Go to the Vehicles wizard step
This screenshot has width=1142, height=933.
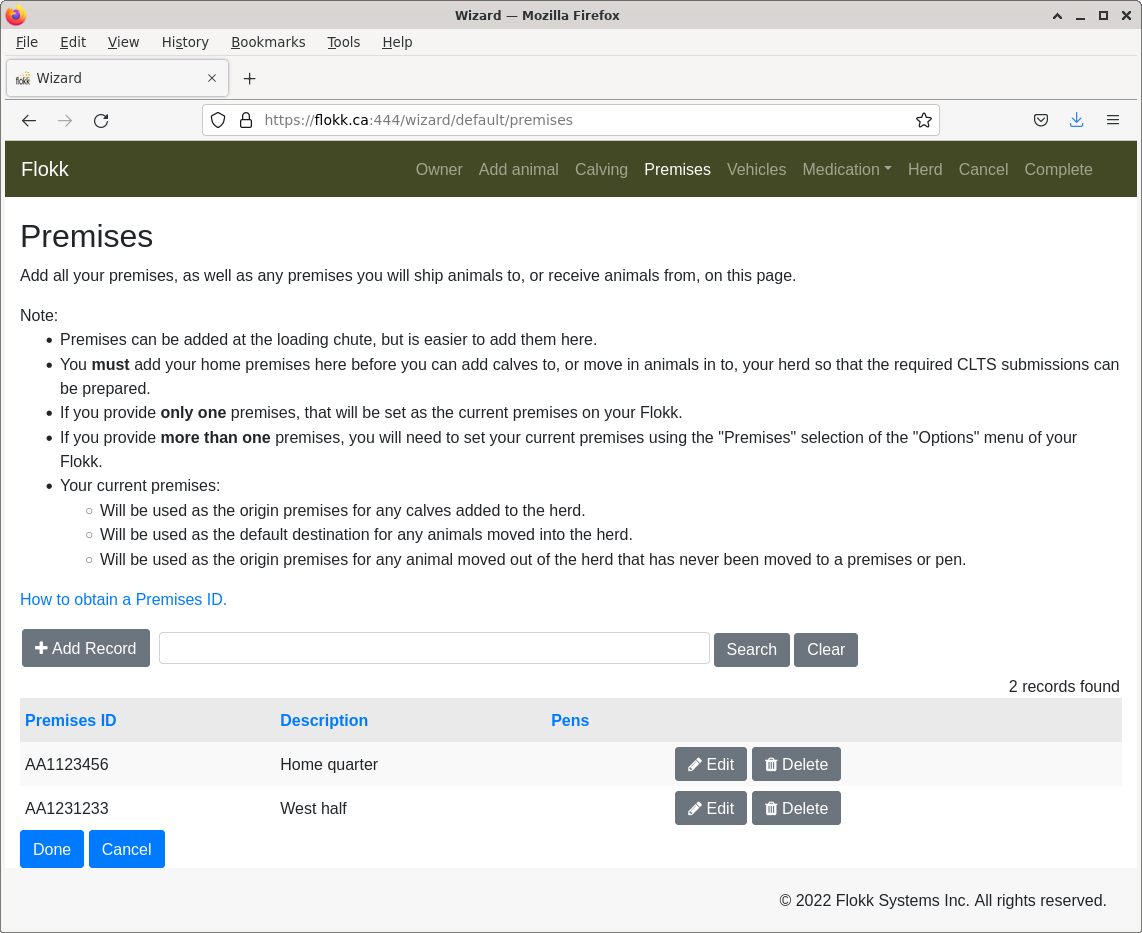coord(756,169)
